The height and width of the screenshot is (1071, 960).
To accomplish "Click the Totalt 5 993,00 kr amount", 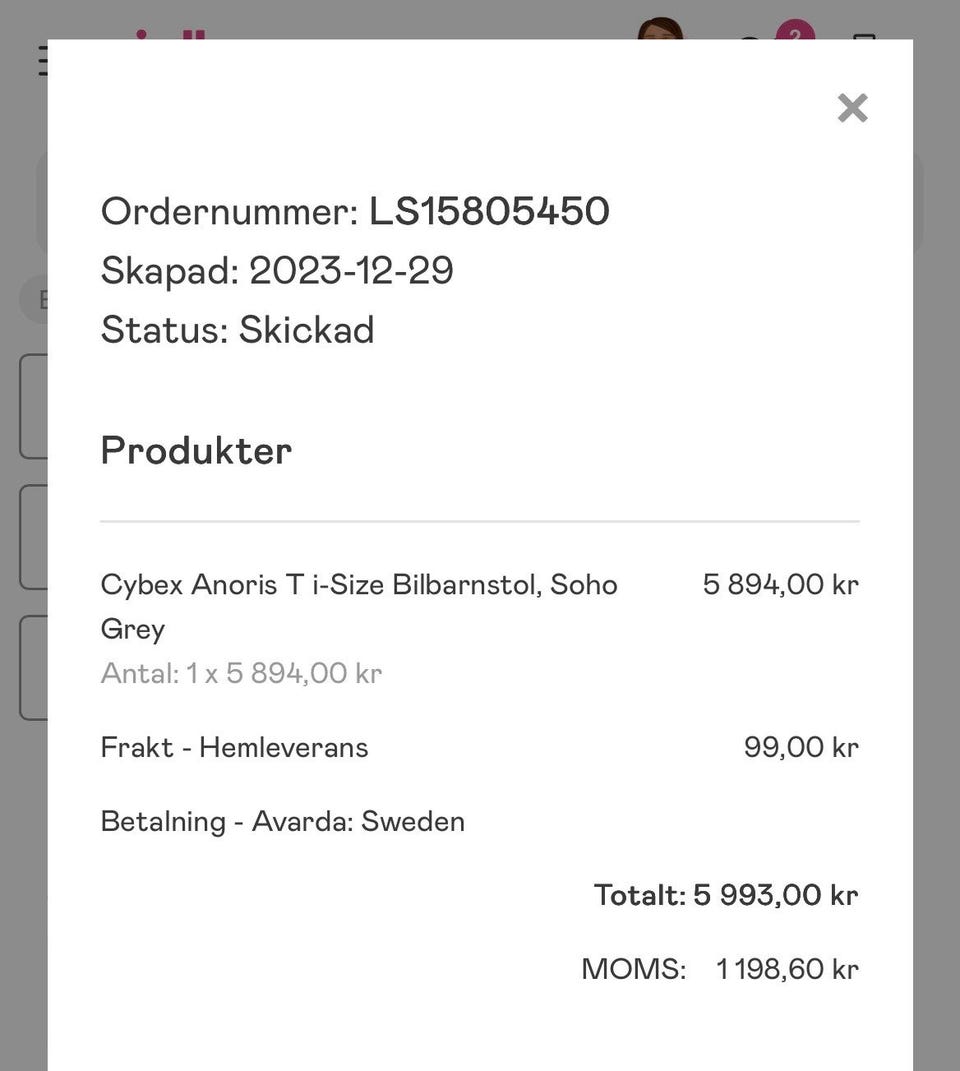I will pyautogui.click(x=776, y=895).
